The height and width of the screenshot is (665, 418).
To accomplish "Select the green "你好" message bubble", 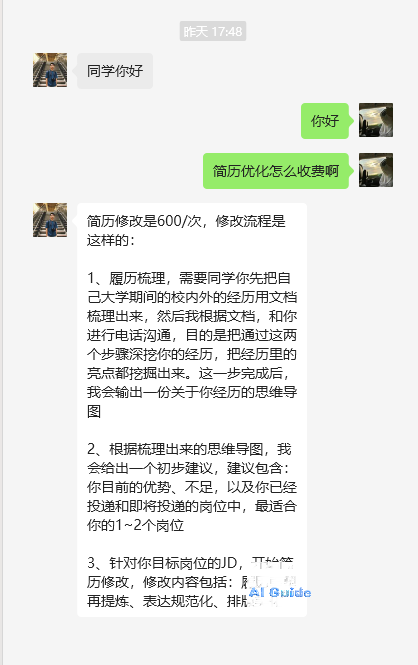I will 325,121.
